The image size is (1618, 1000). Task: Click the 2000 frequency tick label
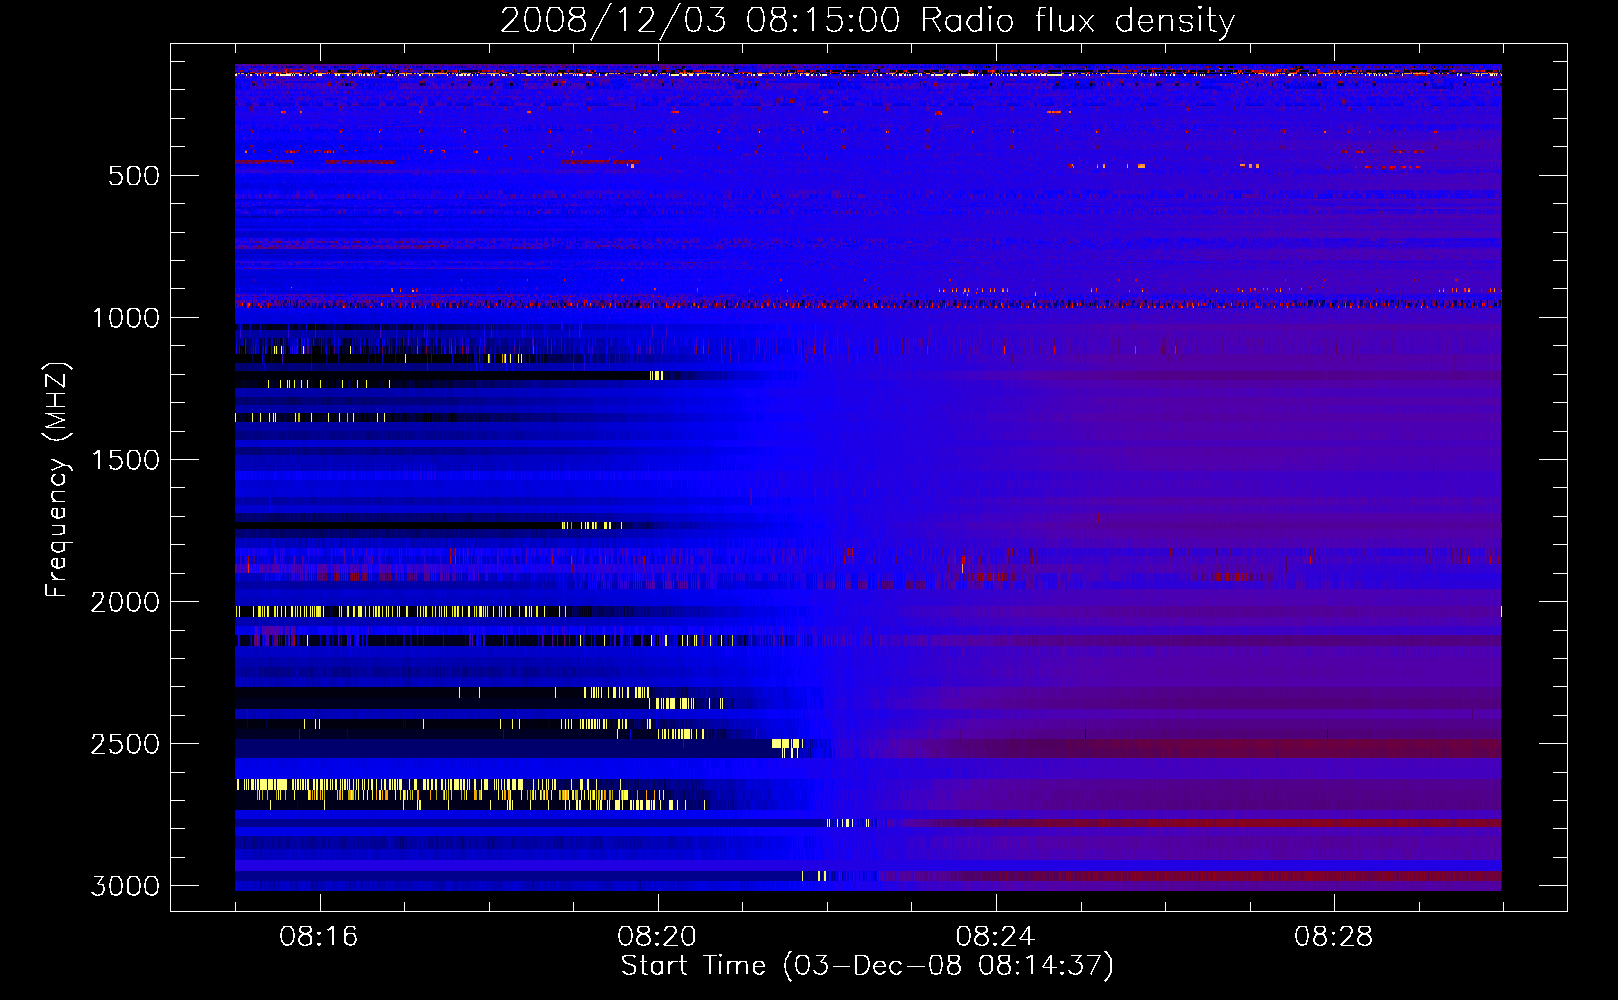125,602
